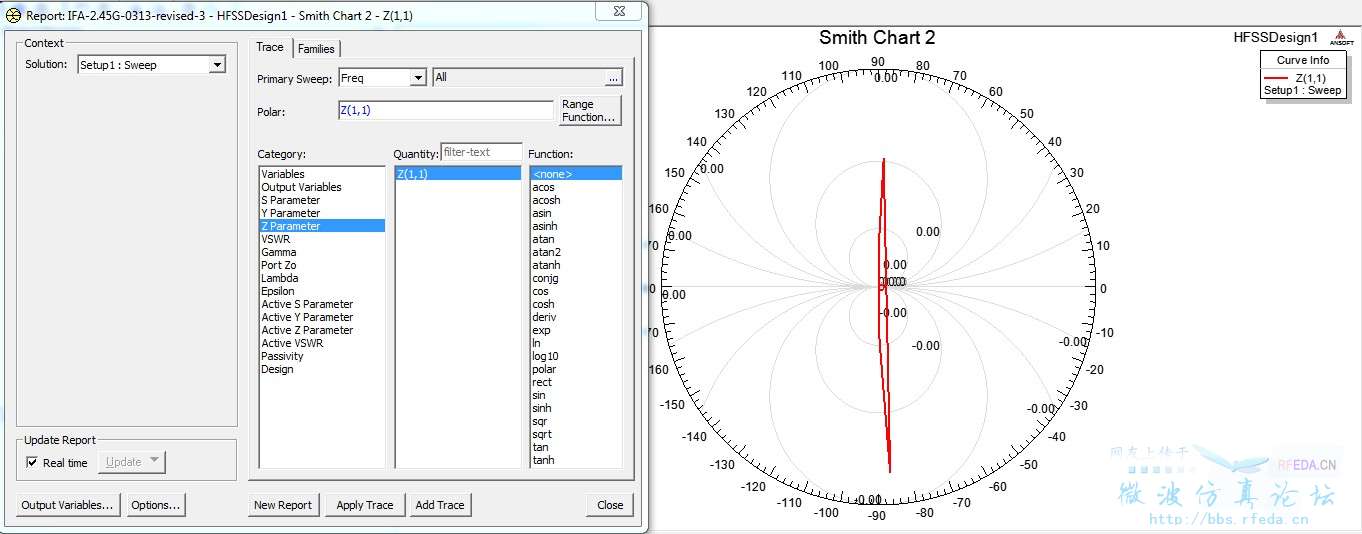Toggle the Real time checkbox

[32, 463]
